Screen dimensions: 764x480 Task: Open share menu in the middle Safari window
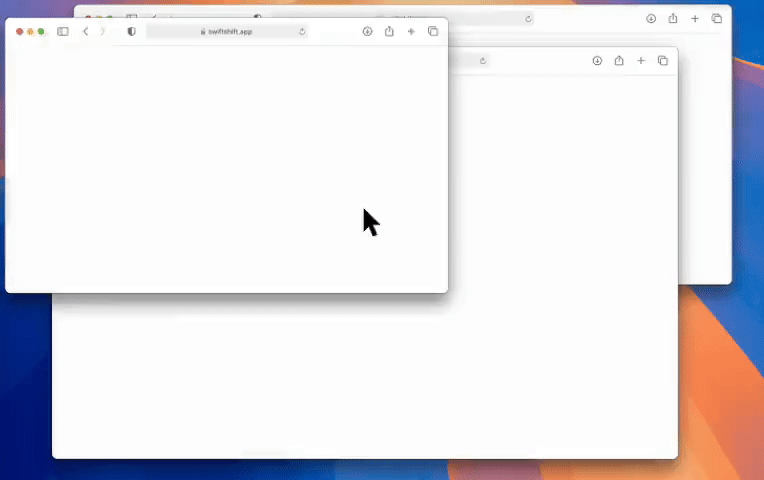619,60
